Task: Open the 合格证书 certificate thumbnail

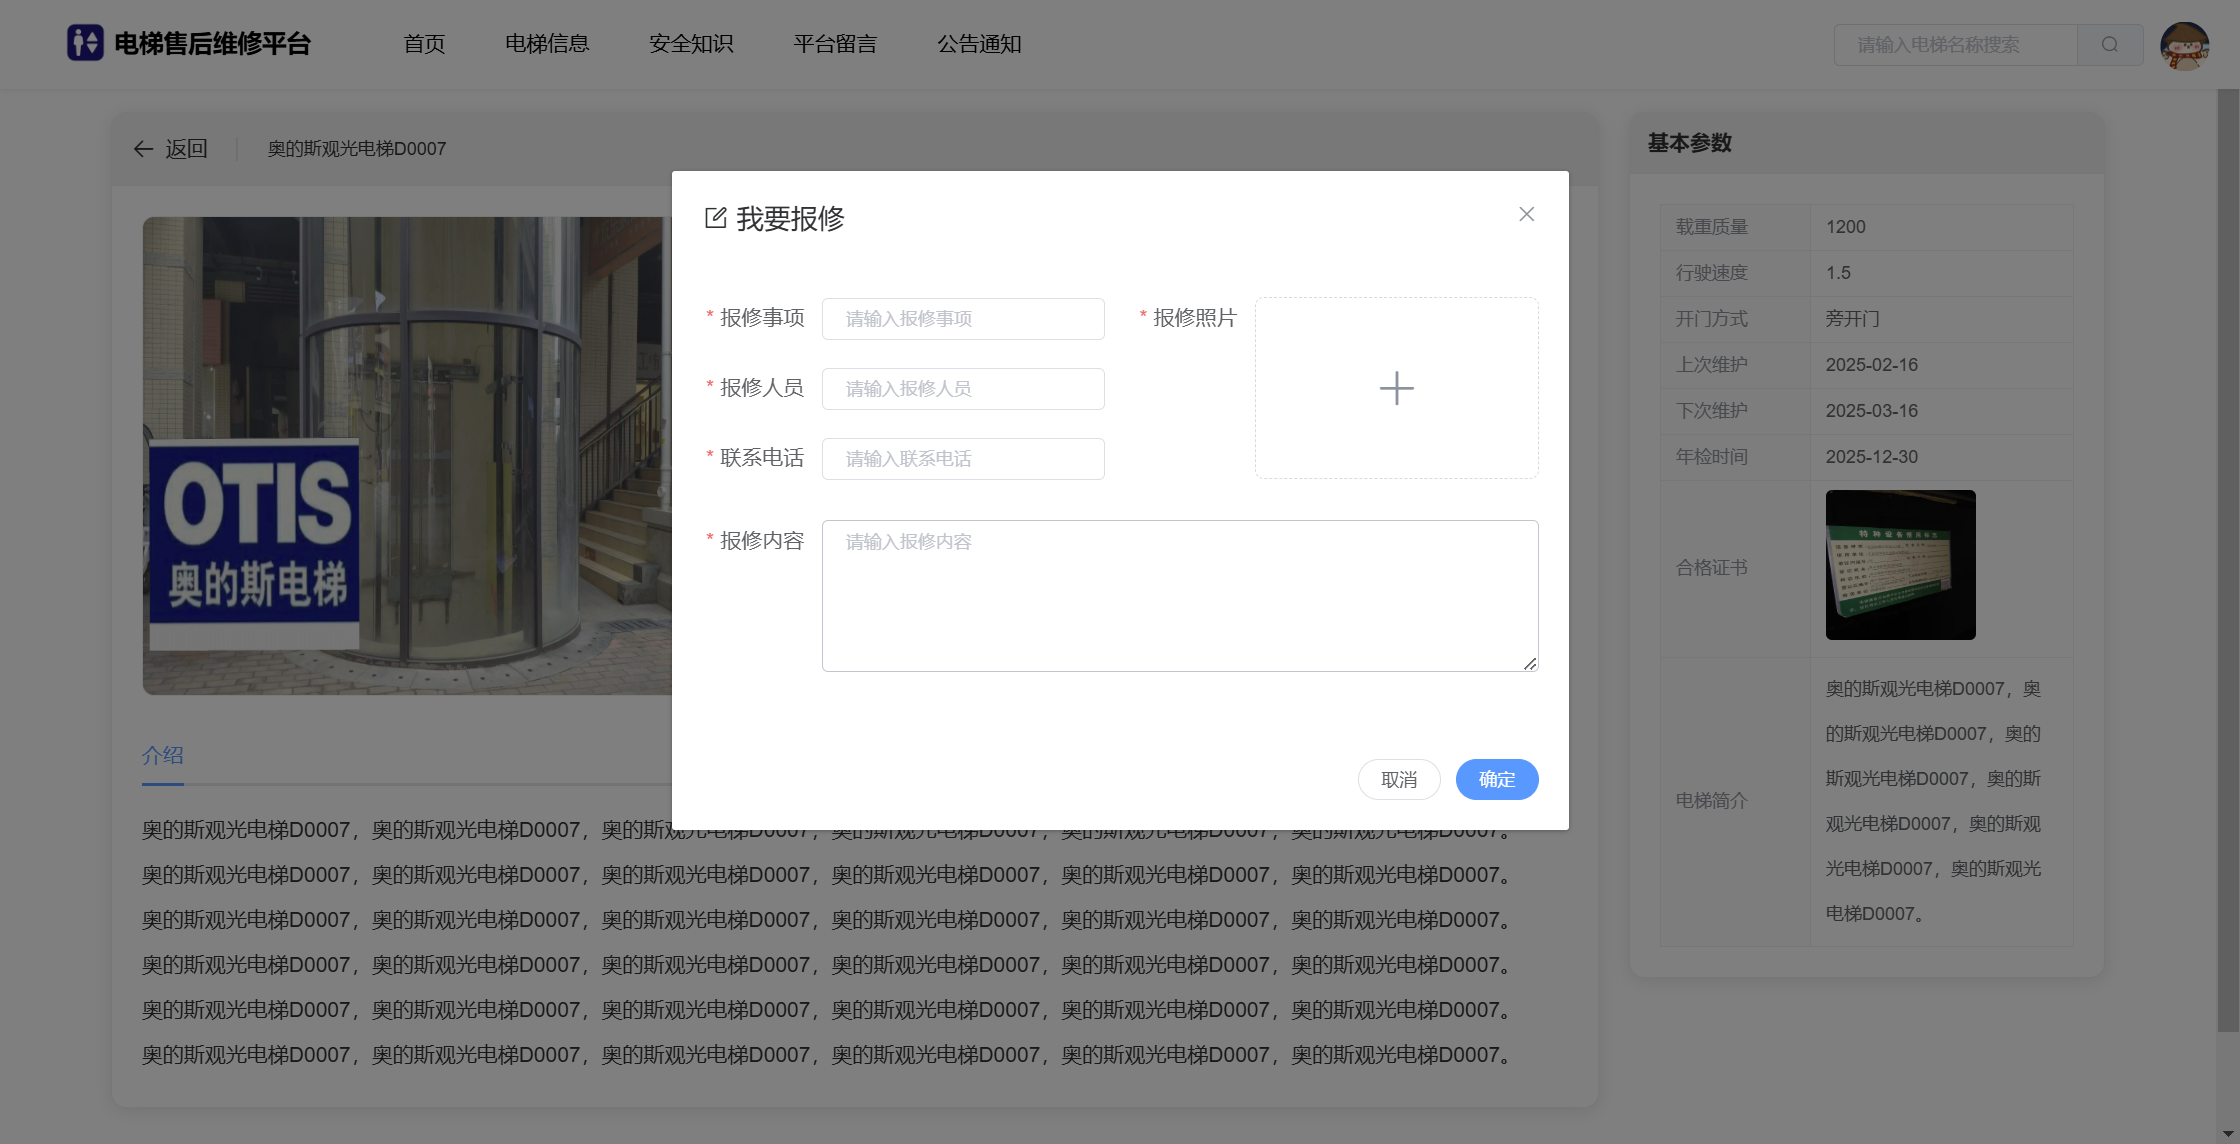Action: (x=1900, y=565)
